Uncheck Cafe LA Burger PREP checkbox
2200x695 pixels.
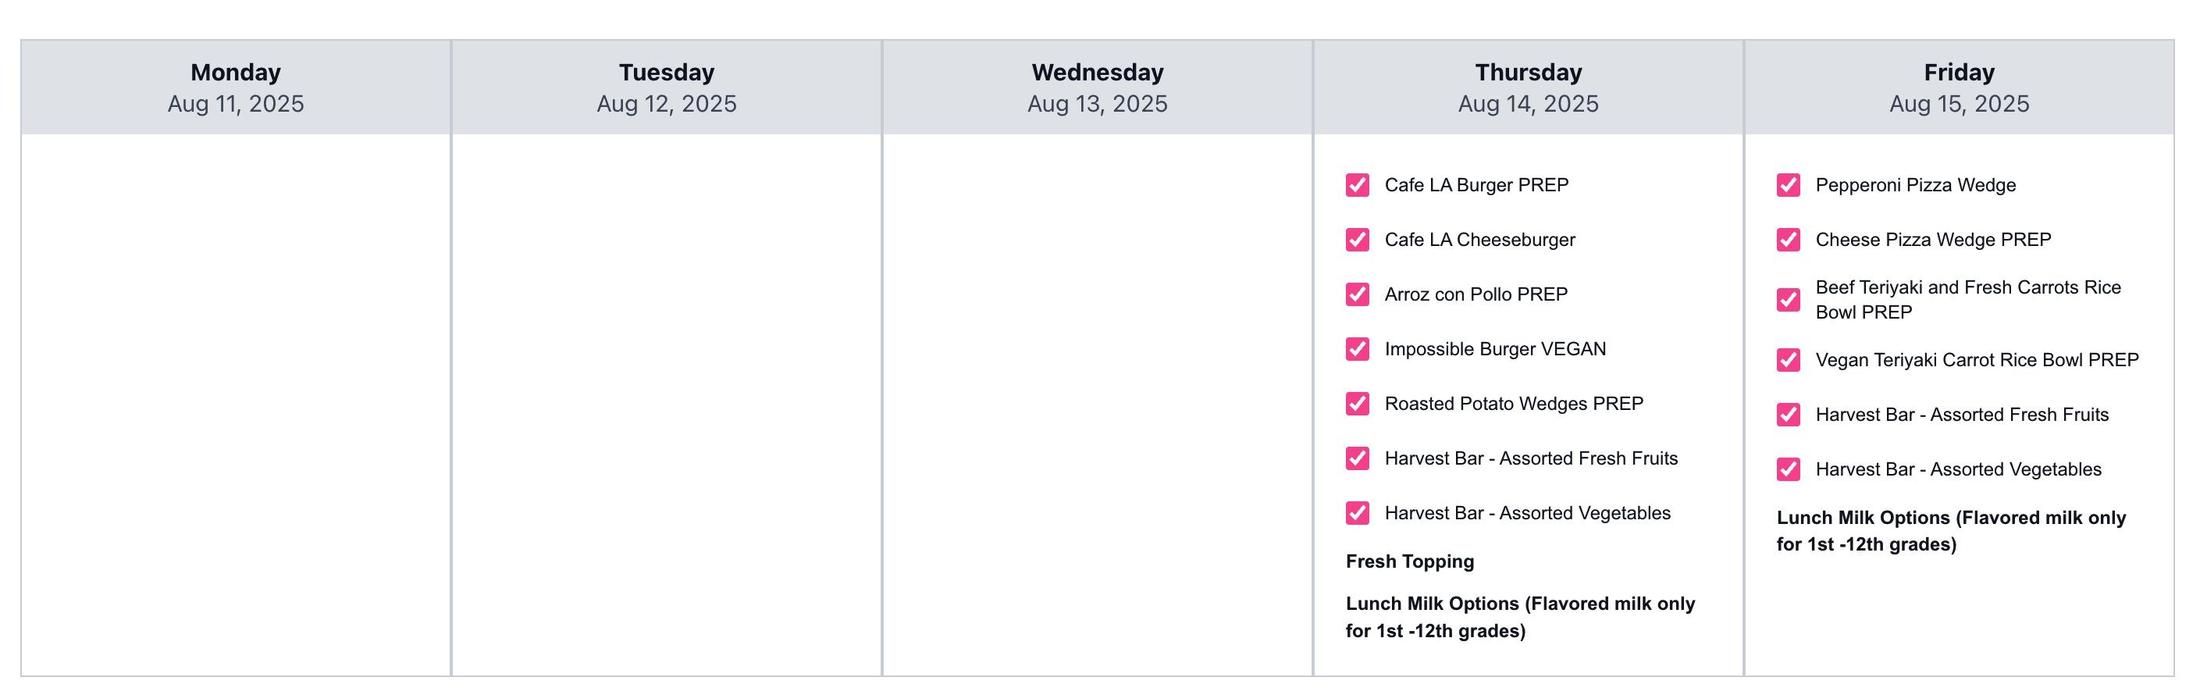(1357, 185)
